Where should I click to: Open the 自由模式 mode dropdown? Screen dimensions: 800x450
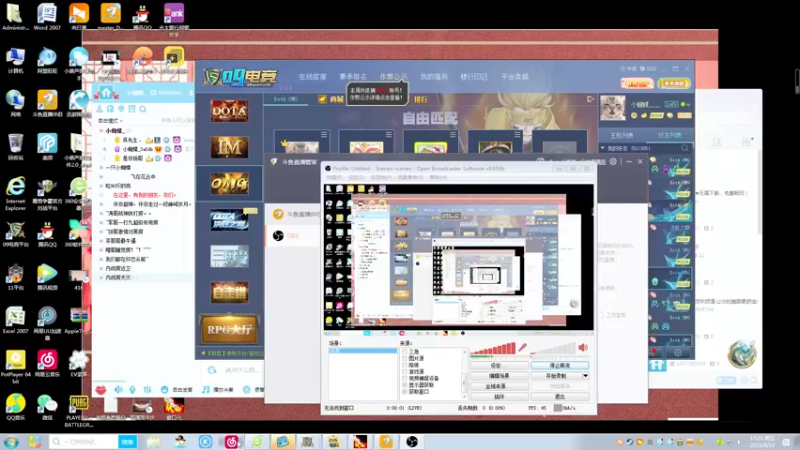coord(110,121)
